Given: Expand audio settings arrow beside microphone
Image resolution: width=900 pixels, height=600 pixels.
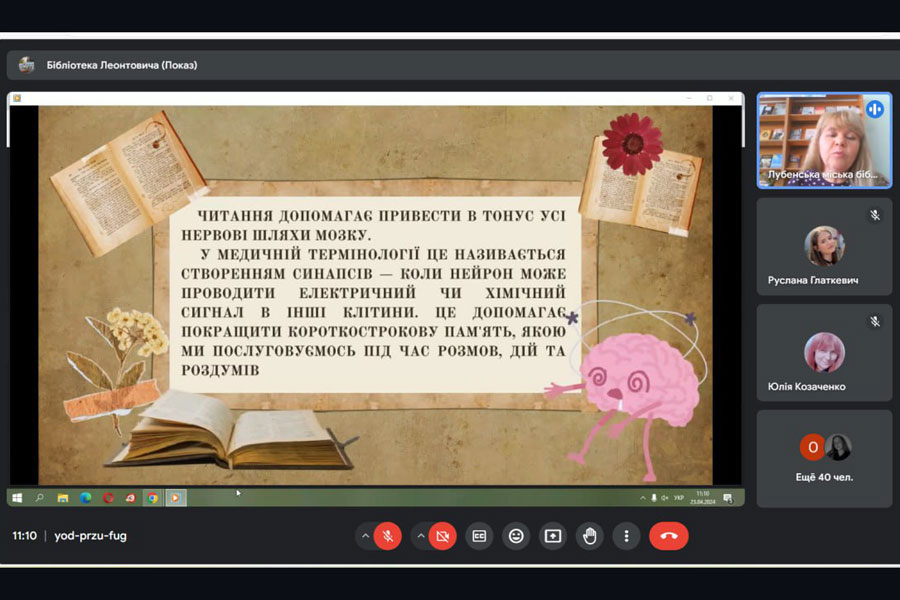Looking at the screenshot, I should tap(365, 536).
